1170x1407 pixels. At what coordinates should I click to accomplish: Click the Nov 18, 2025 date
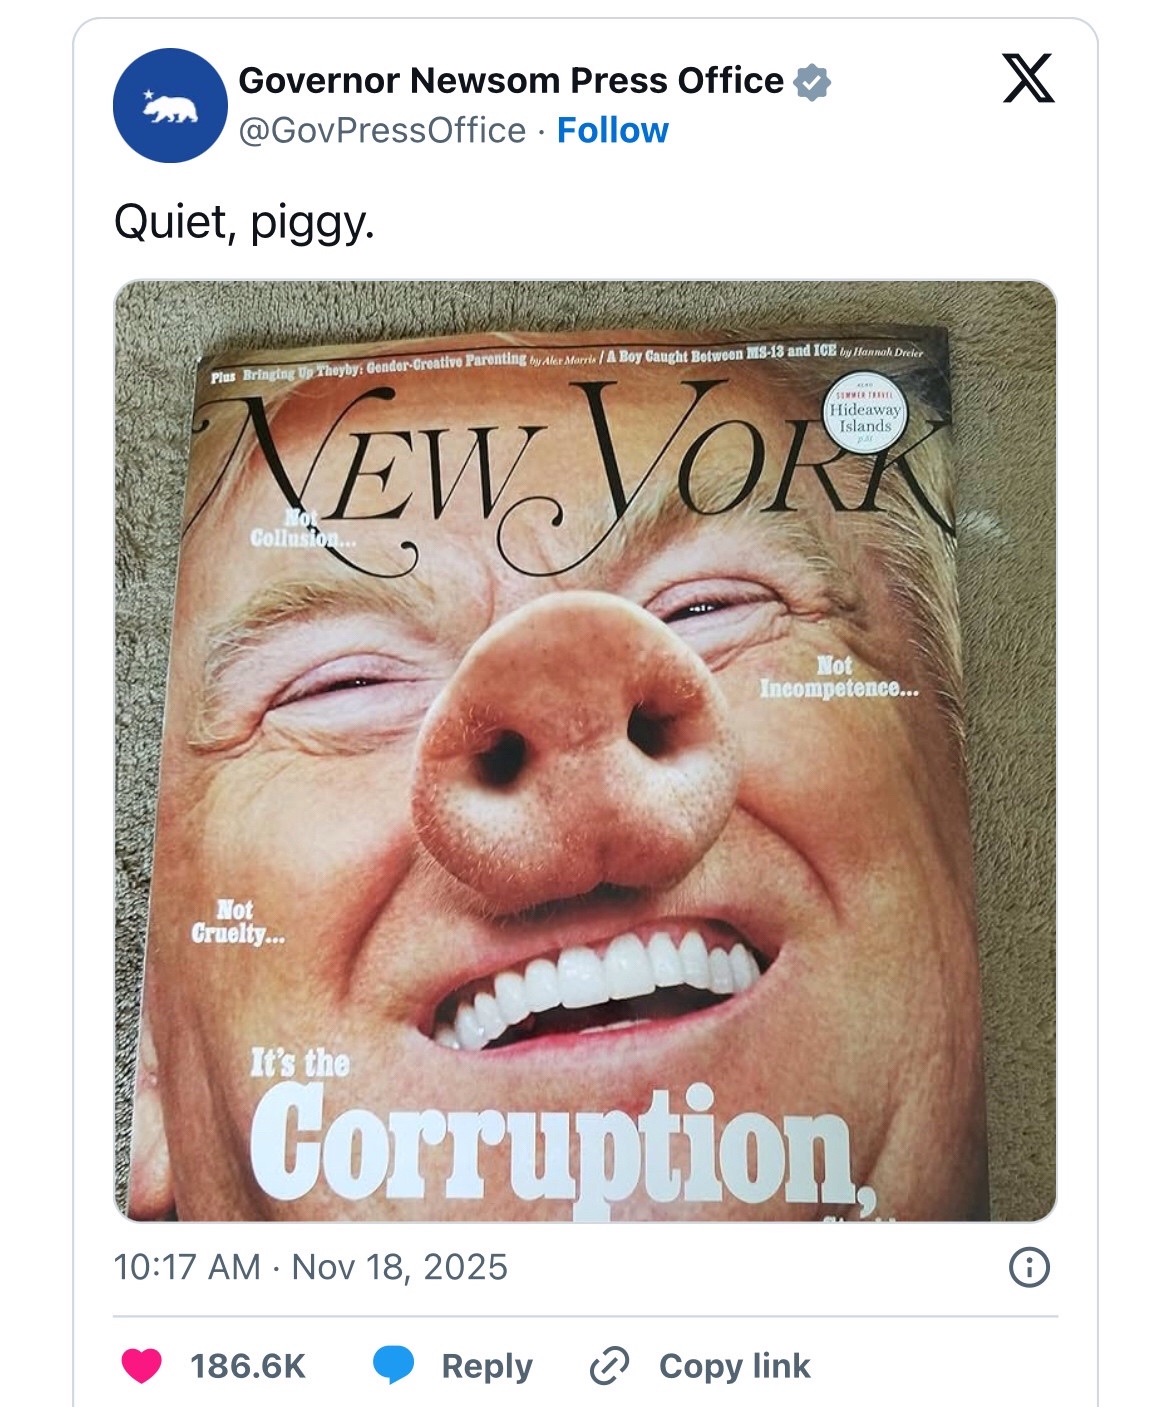click(400, 1267)
